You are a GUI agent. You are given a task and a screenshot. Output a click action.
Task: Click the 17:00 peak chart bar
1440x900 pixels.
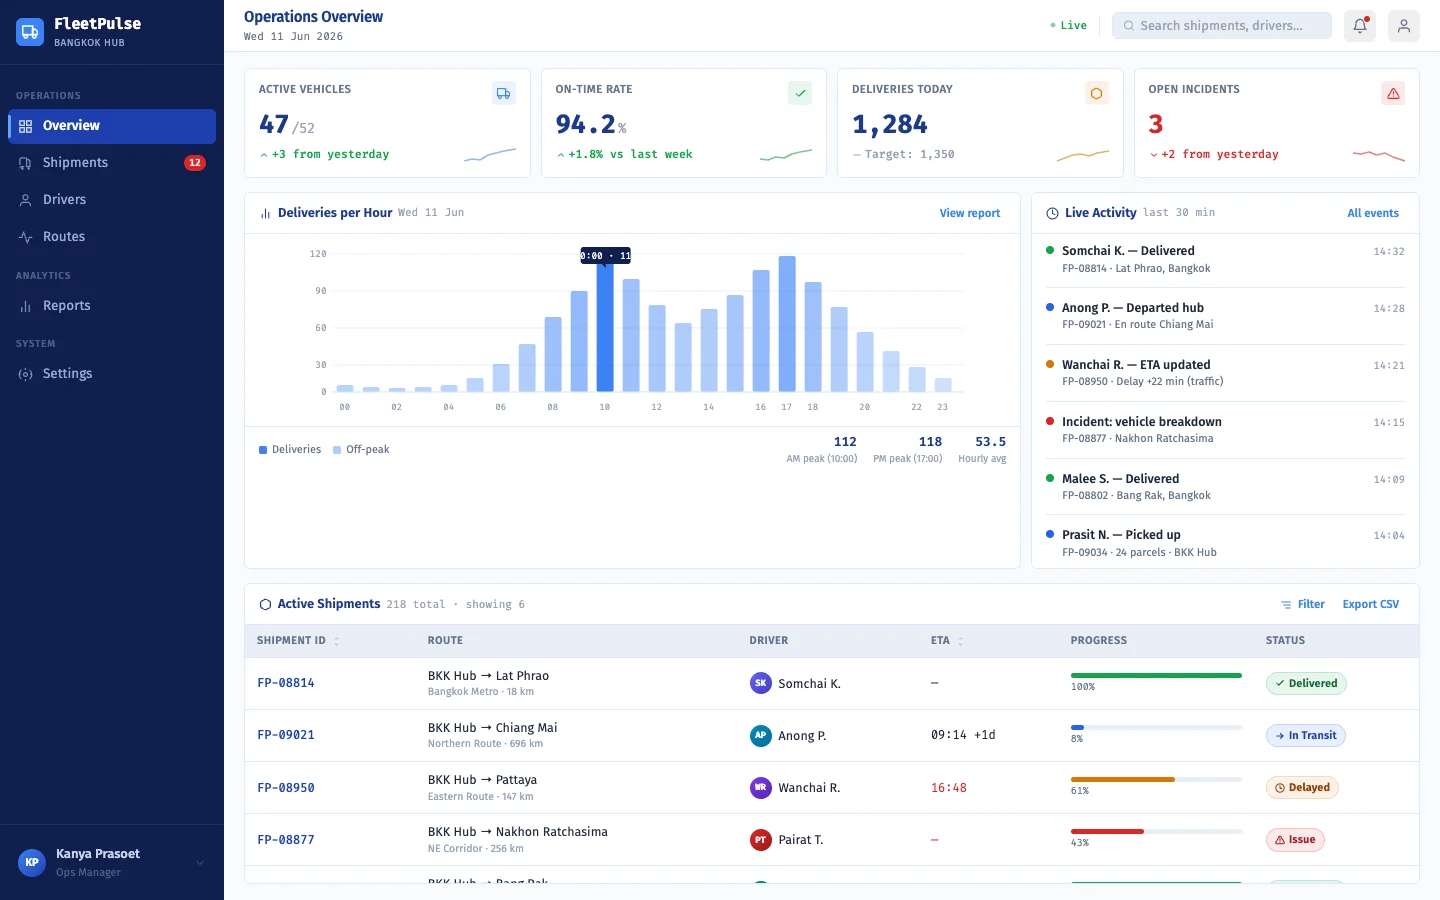(787, 324)
